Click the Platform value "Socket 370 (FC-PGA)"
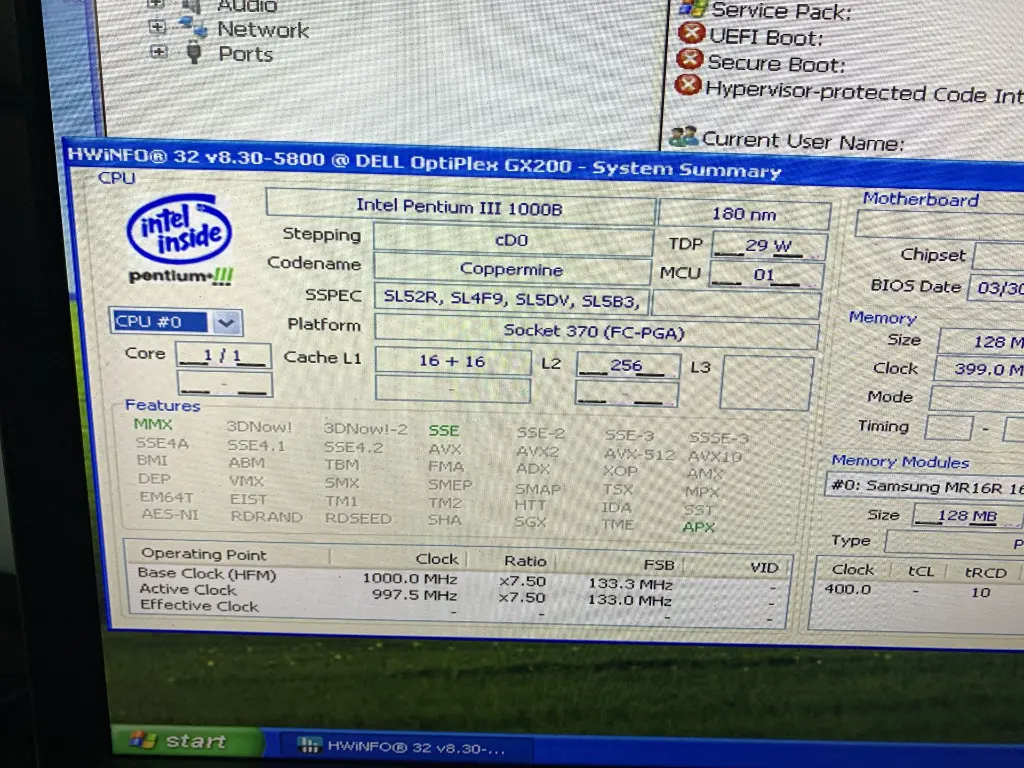Viewport: 1024px width, 768px height. (596, 332)
